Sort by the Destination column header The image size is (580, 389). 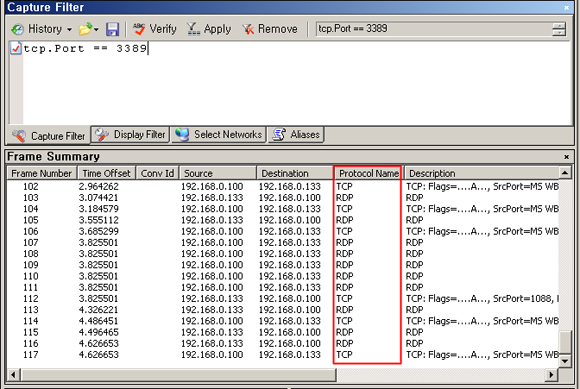coord(295,173)
